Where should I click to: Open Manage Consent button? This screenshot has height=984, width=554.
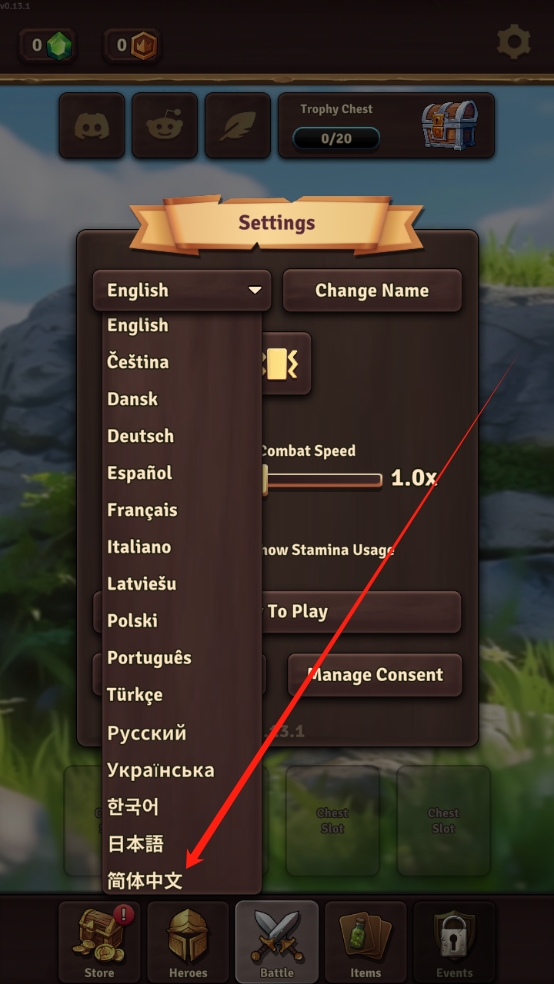pyautogui.click(x=375, y=675)
